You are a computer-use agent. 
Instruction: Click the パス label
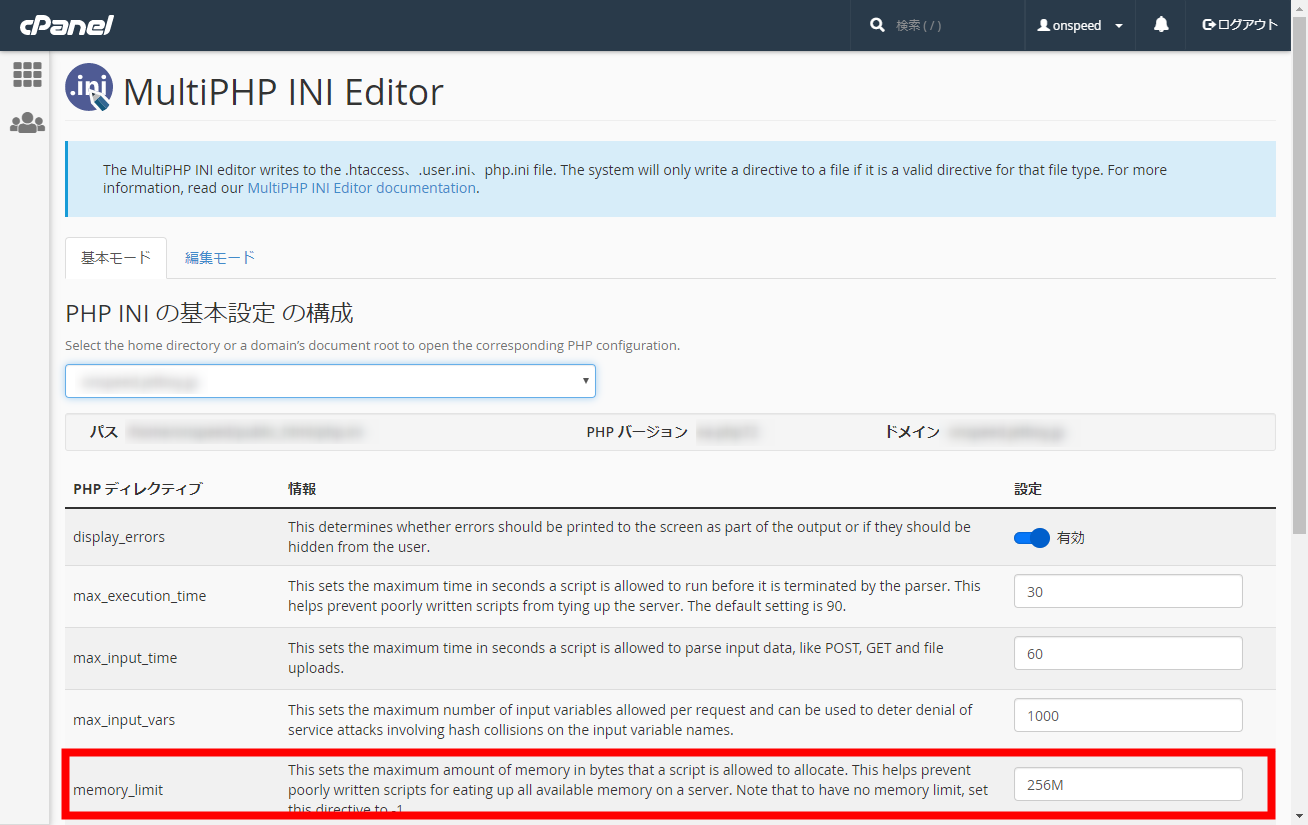tap(104, 432)
